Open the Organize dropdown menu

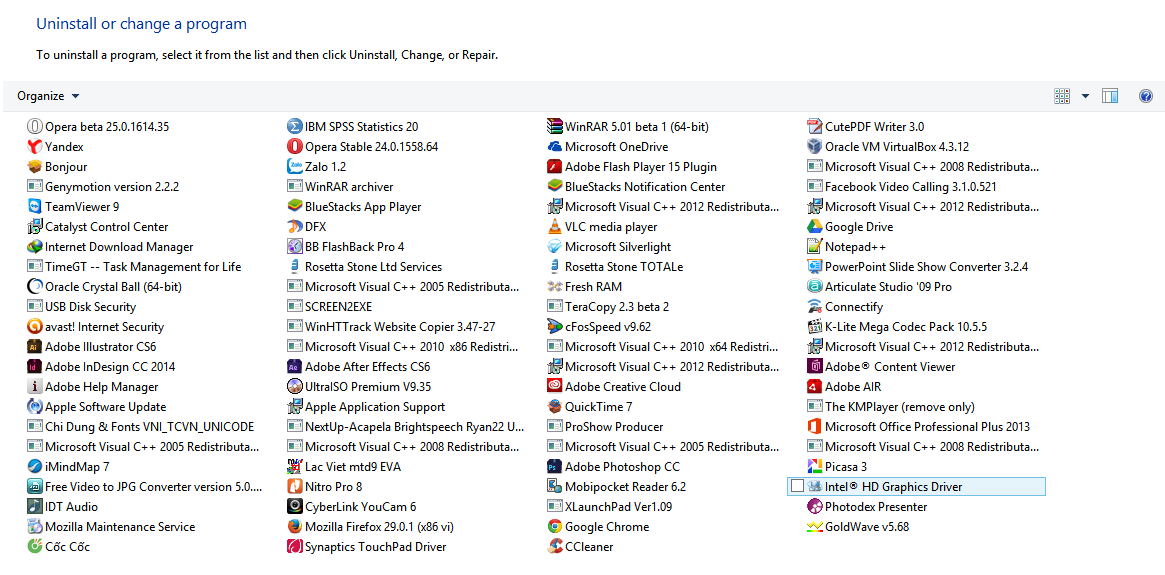[48, 97]
